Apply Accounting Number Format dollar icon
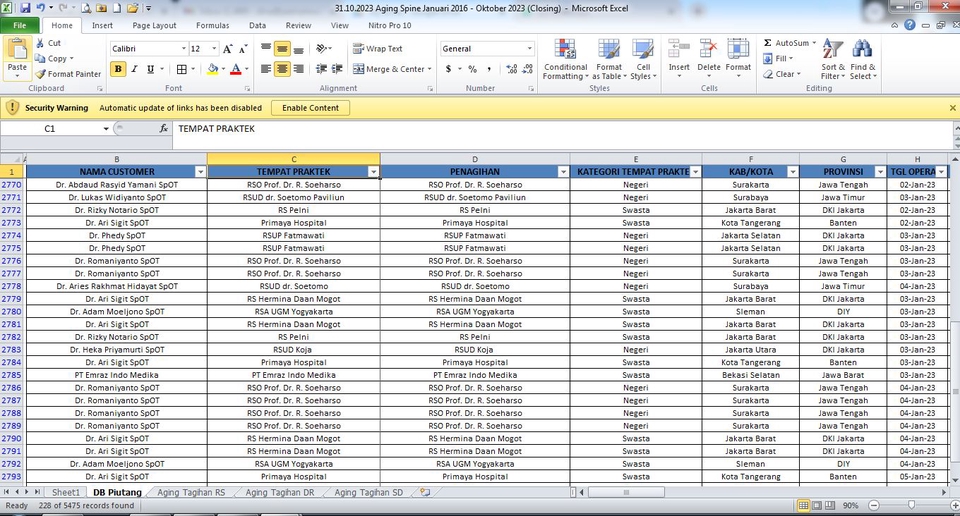Screen dimensions: 960x516 449,69
